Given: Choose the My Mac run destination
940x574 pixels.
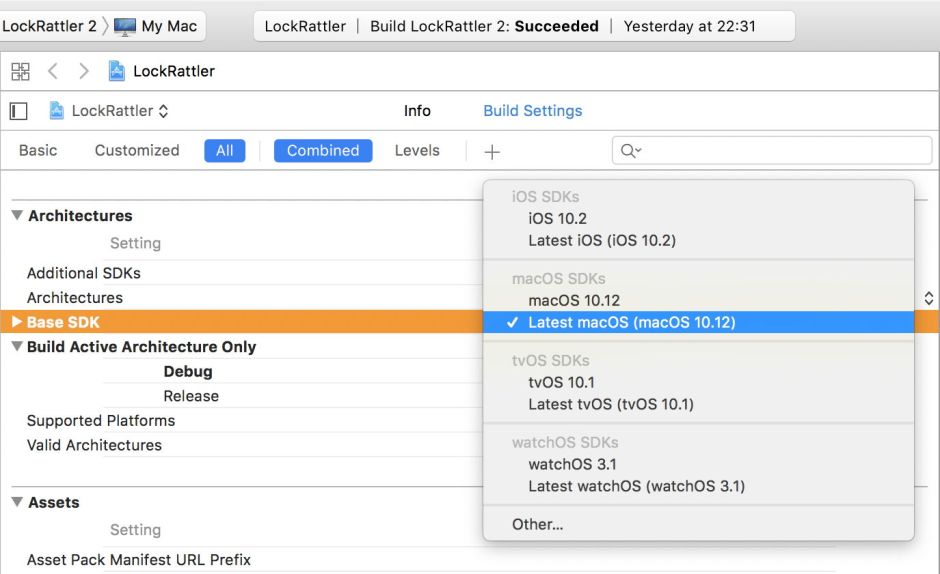Looking at the screenshot, I should click(x=155, y=26).
